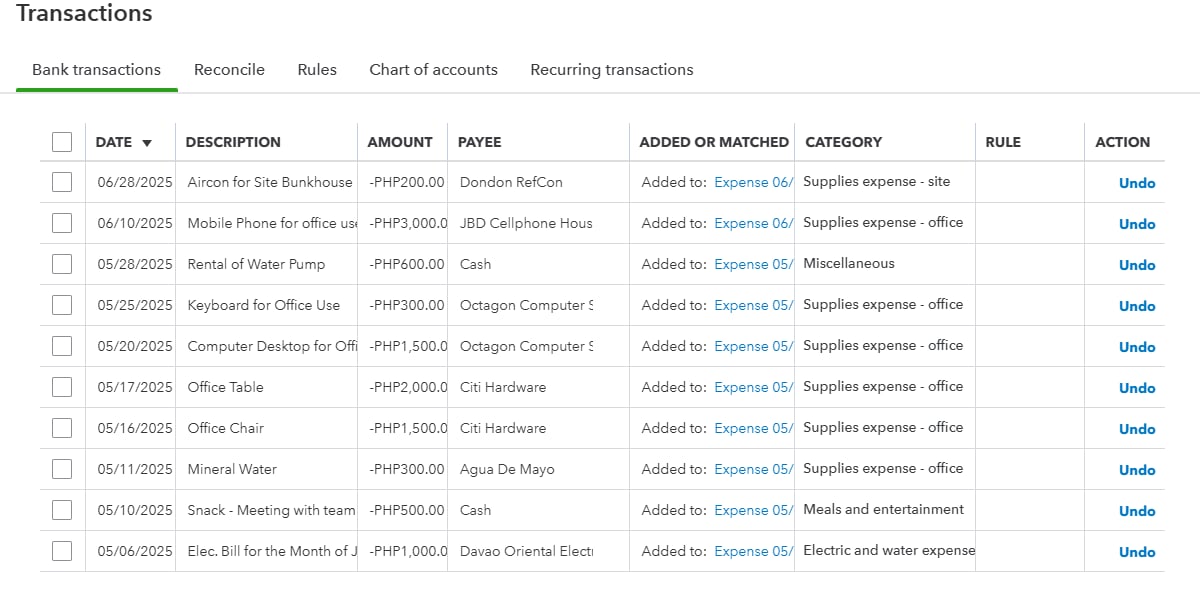
Task: Sort by the DATE column arrow
Action: 147,143
